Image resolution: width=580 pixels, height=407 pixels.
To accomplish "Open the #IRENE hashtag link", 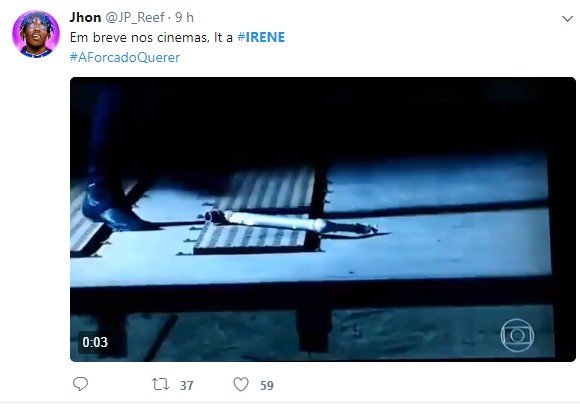I will [x=261, y=37].
